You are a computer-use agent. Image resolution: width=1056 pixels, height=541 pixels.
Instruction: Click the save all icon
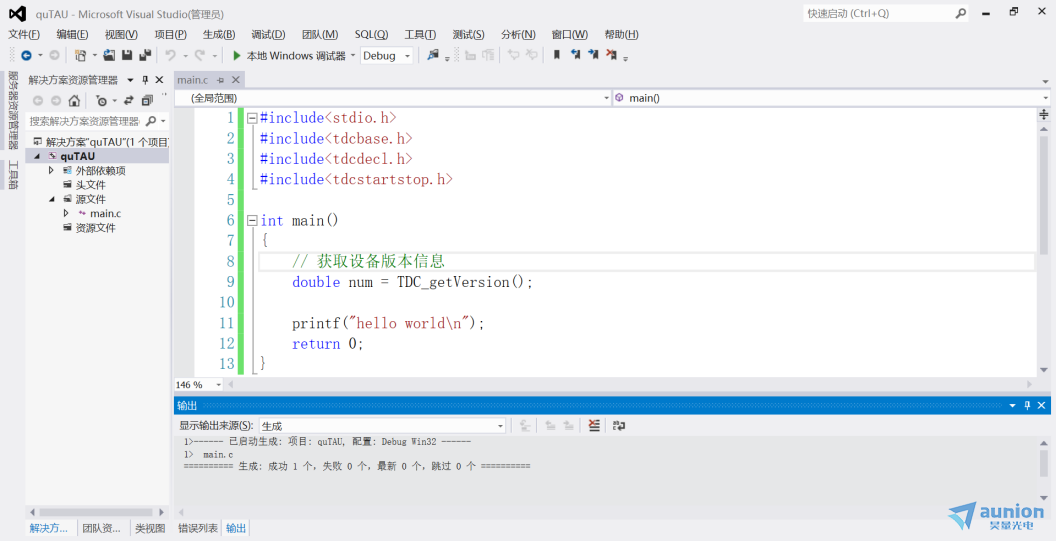[x=145, y=55]
